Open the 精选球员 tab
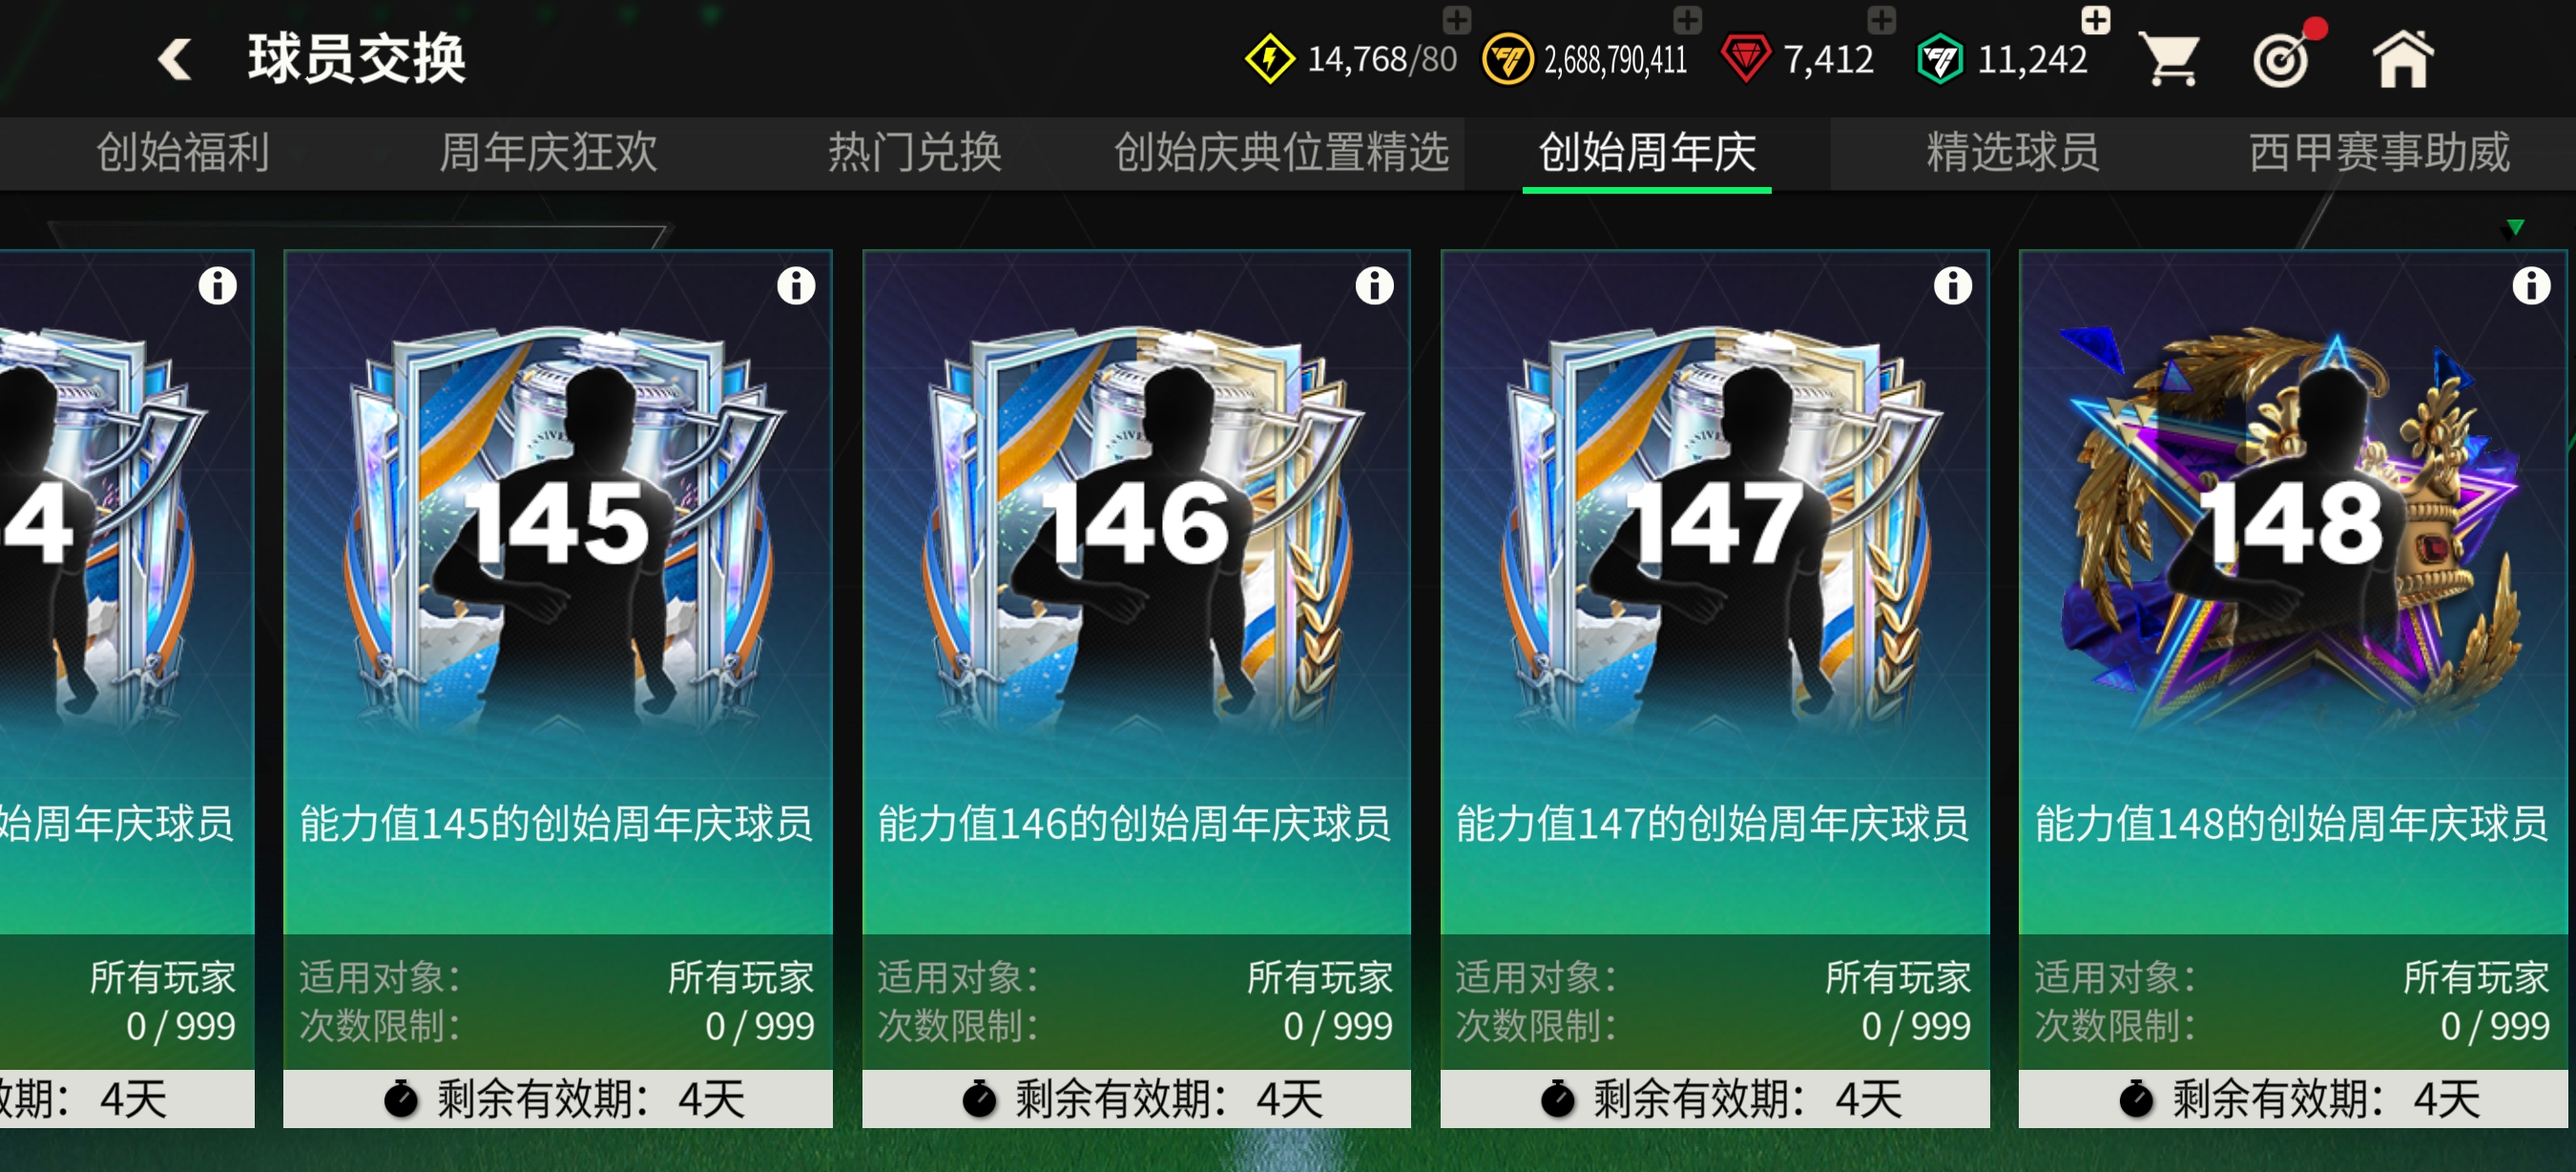Image resolution: width=2576 pixels, height=1172 pixels. (x=2012, y=153)
